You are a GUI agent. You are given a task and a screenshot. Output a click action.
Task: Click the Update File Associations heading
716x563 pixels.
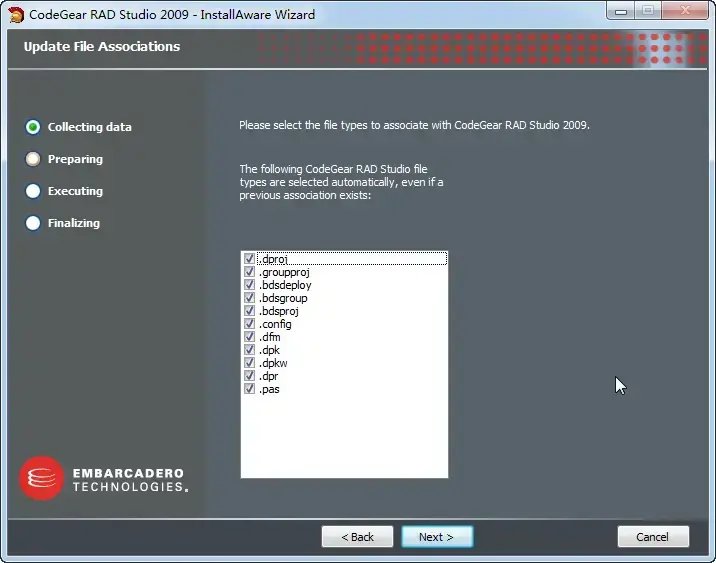[x=102, y=47]
